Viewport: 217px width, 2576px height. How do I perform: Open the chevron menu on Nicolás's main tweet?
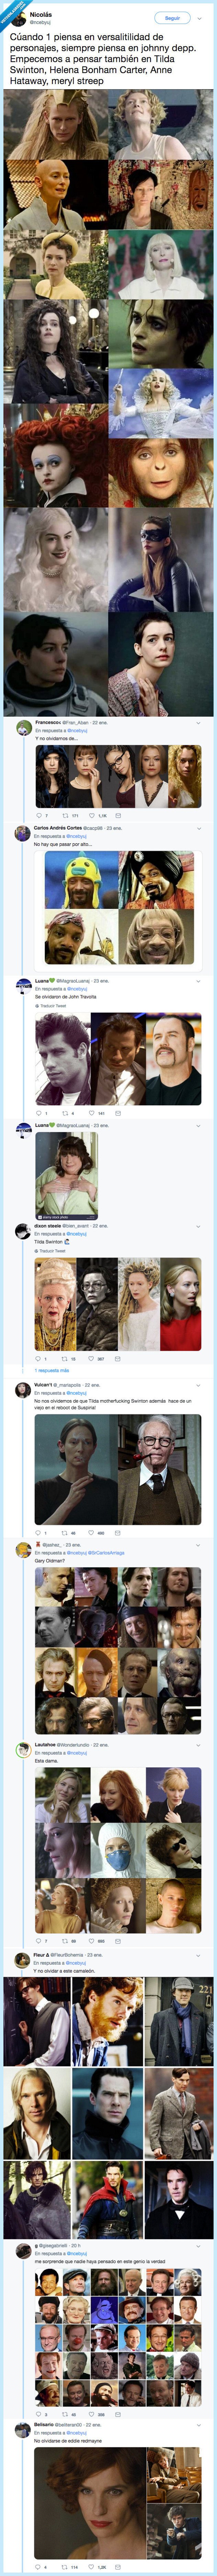pos(199,18)
